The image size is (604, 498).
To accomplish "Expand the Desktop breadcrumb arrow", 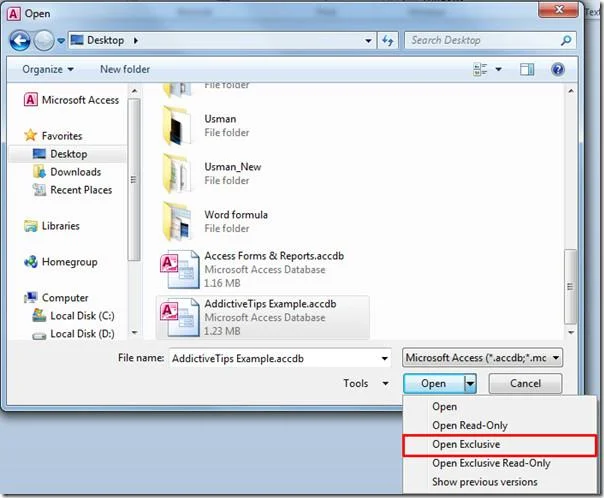I will click(136, 40).
